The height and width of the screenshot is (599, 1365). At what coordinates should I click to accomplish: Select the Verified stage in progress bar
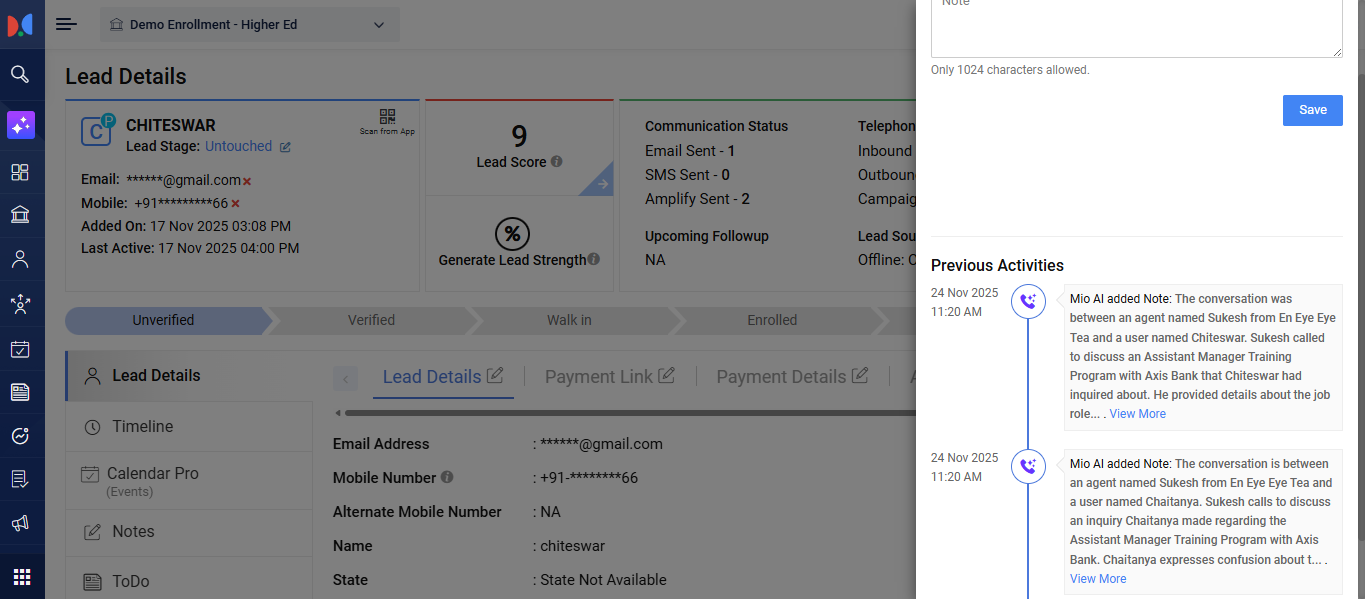pyautogui.click(x=371, y=321)
